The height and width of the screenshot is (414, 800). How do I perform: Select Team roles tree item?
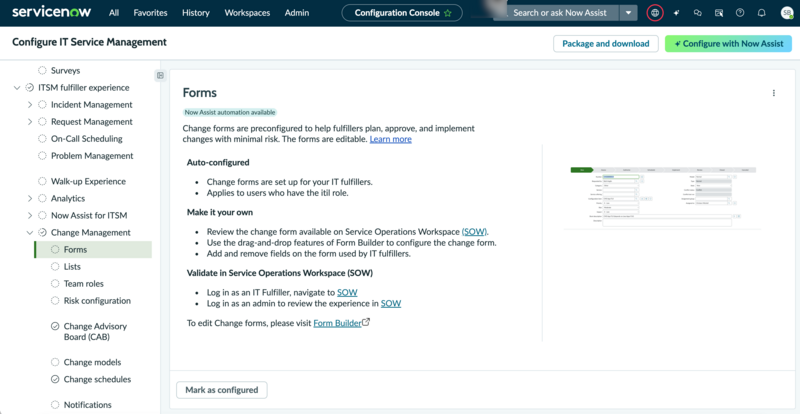[84, 283]
